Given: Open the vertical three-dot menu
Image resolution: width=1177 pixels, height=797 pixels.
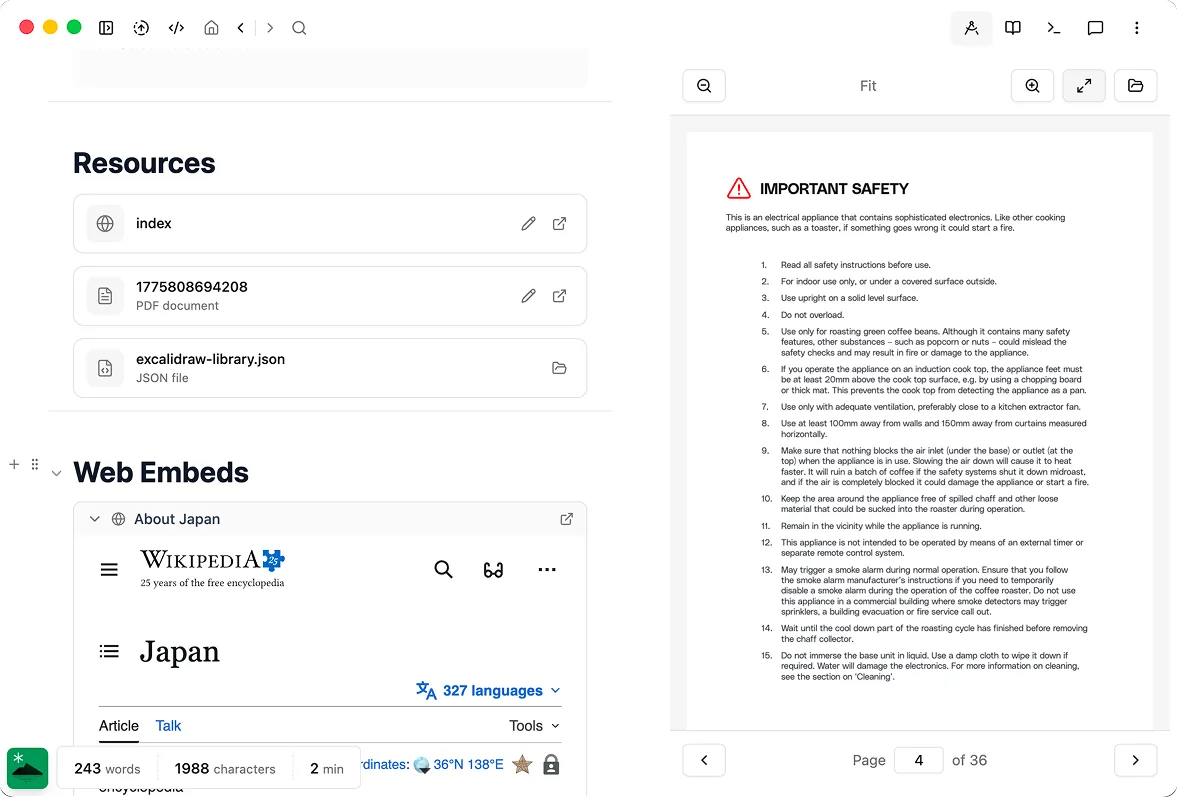Looking at the screenshot, I should pyautogui.click(x=1136, y=29).
